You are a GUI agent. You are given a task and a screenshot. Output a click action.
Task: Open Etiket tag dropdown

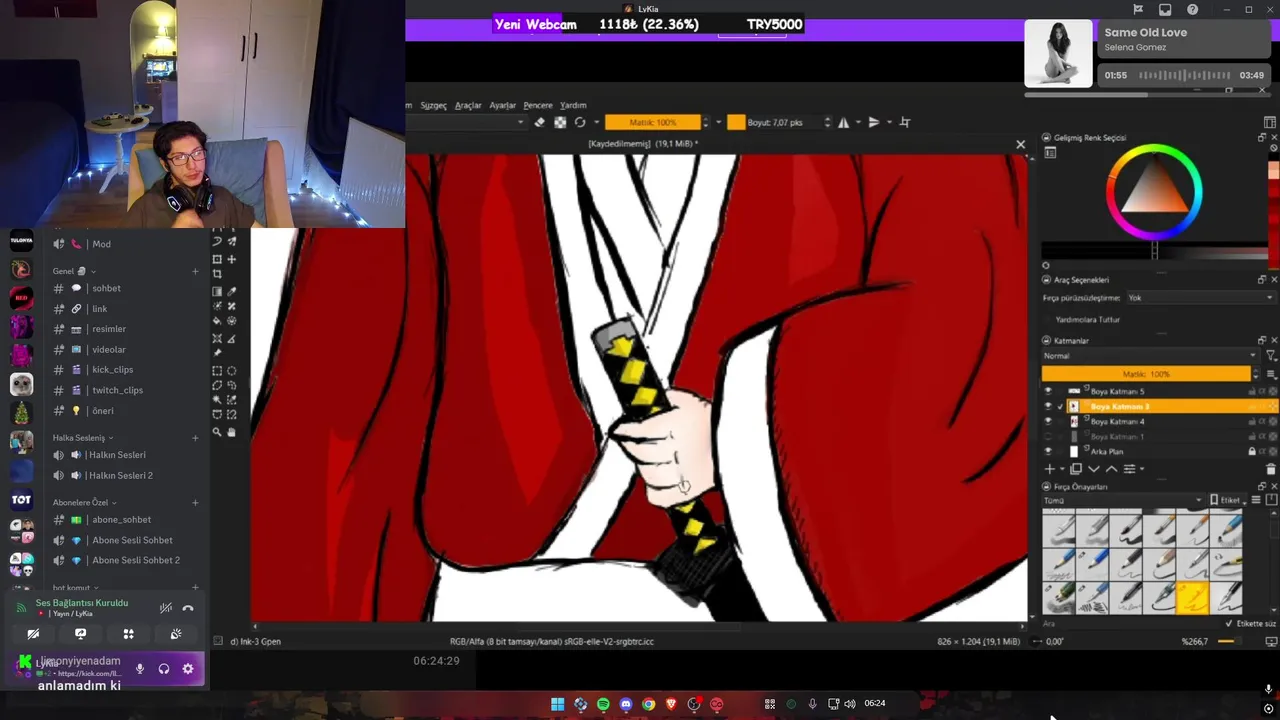[1226, 500]
